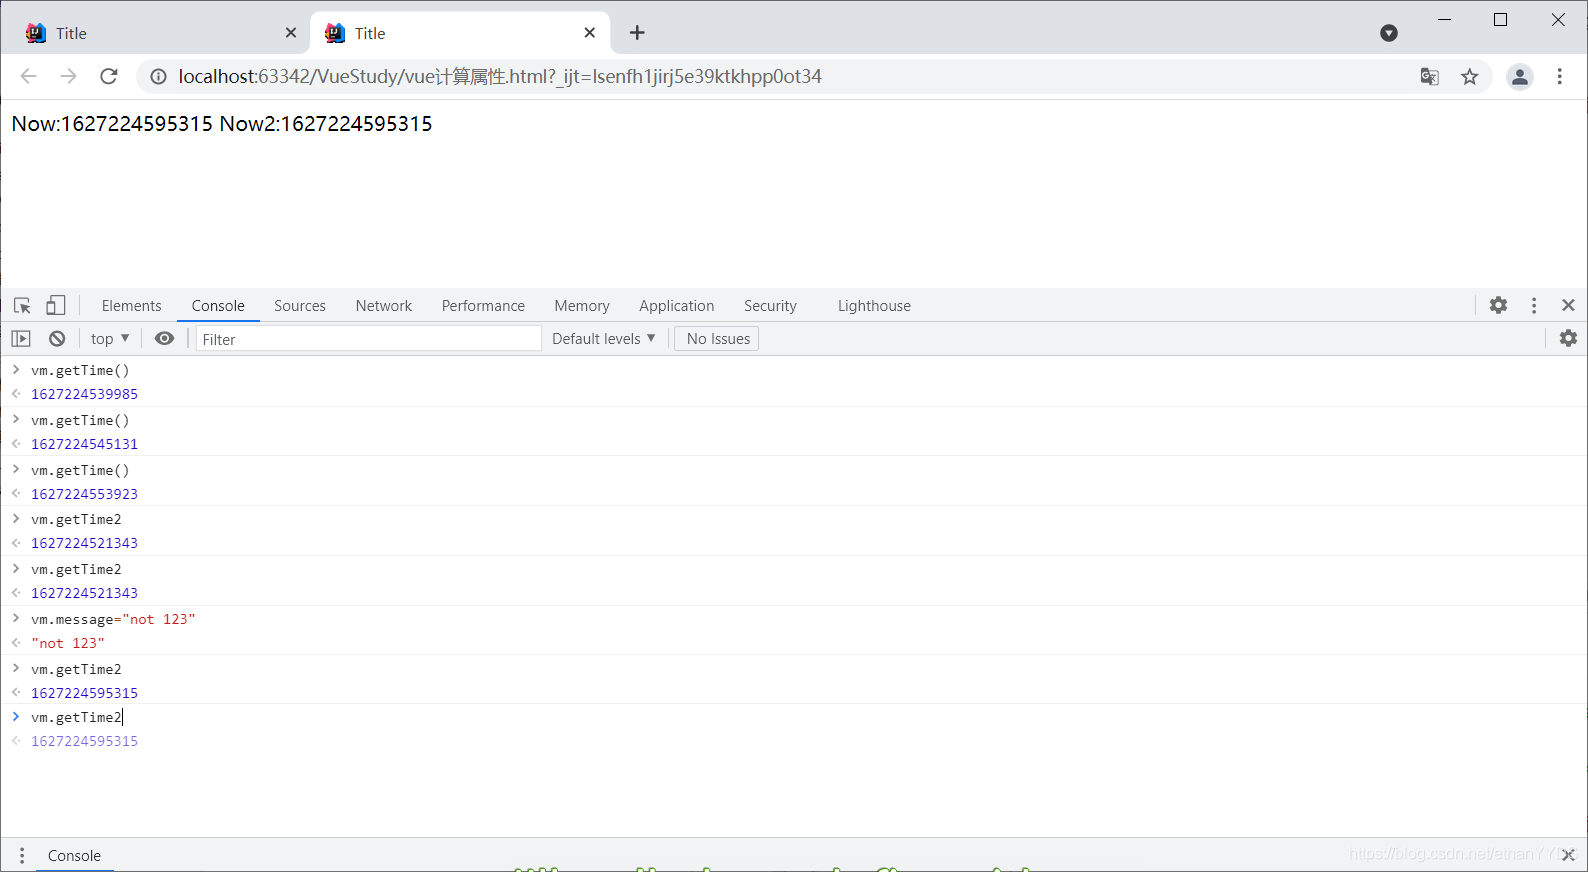The width and height of the screenshot is (1588, 872).
Task: Close the active Title tab
Action: [x=589, y=33]
